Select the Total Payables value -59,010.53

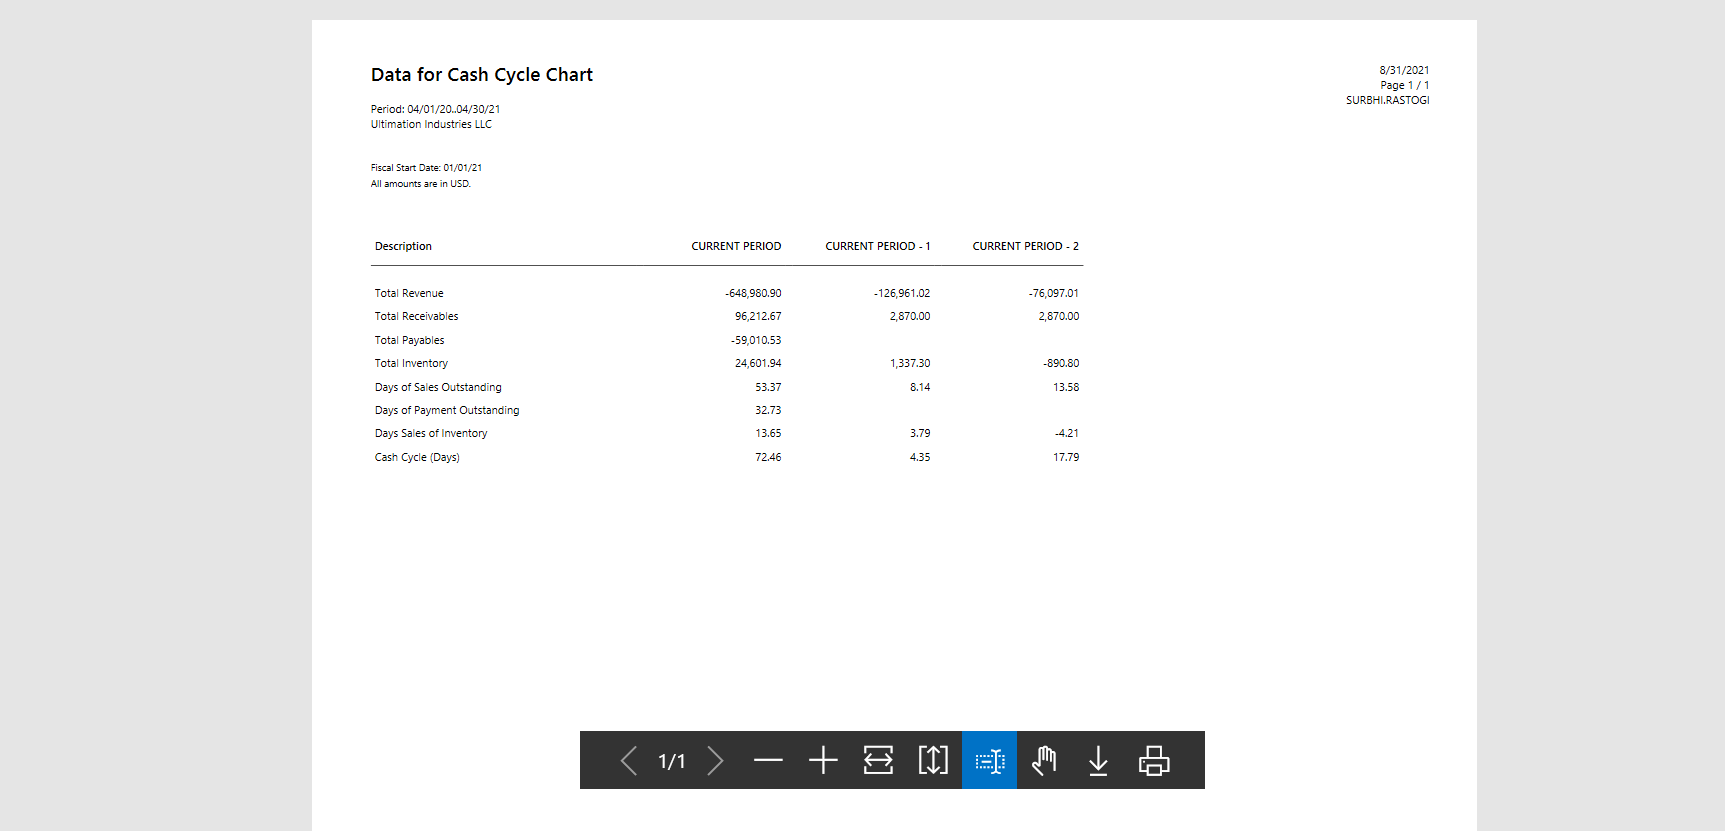756,340
